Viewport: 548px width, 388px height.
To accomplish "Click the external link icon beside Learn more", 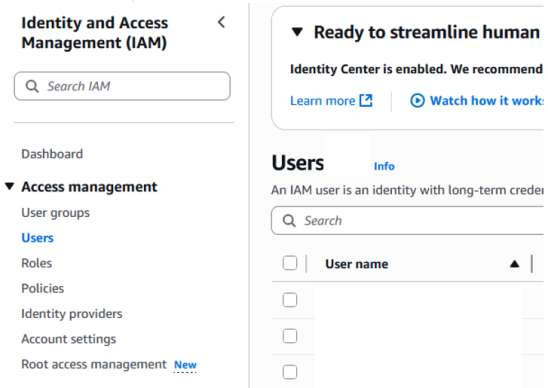I will (366, 101).
